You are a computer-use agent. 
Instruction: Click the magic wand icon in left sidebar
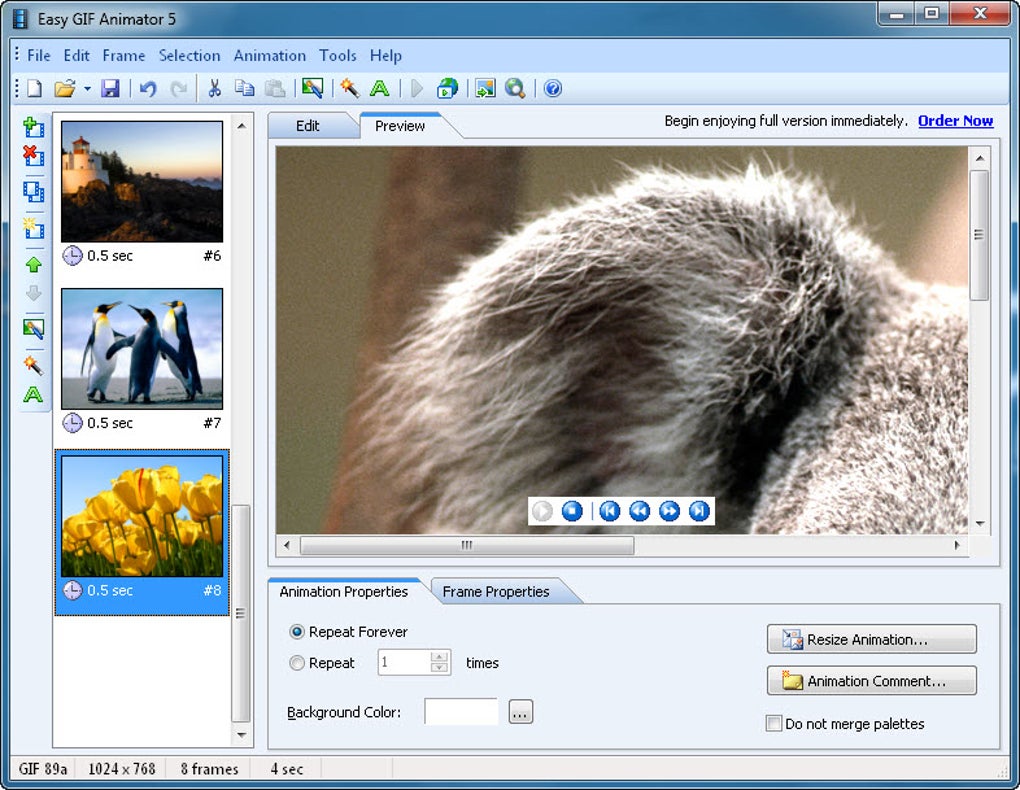33,365
